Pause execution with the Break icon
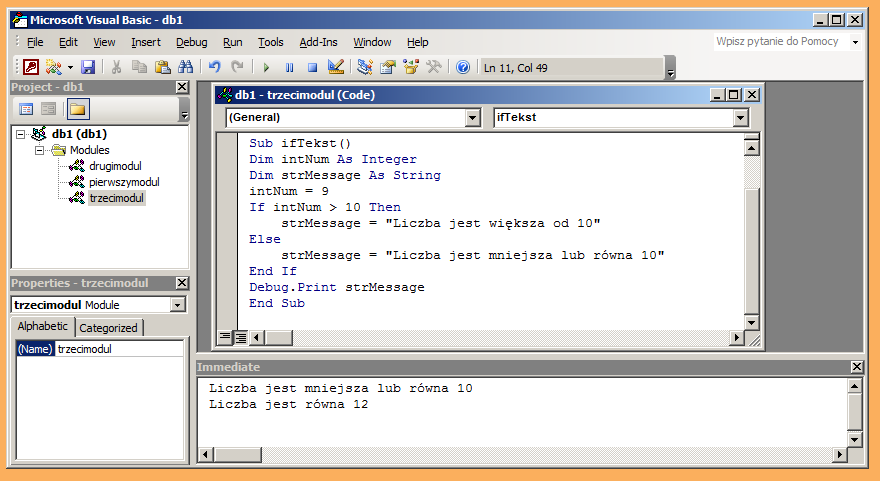 290,67
